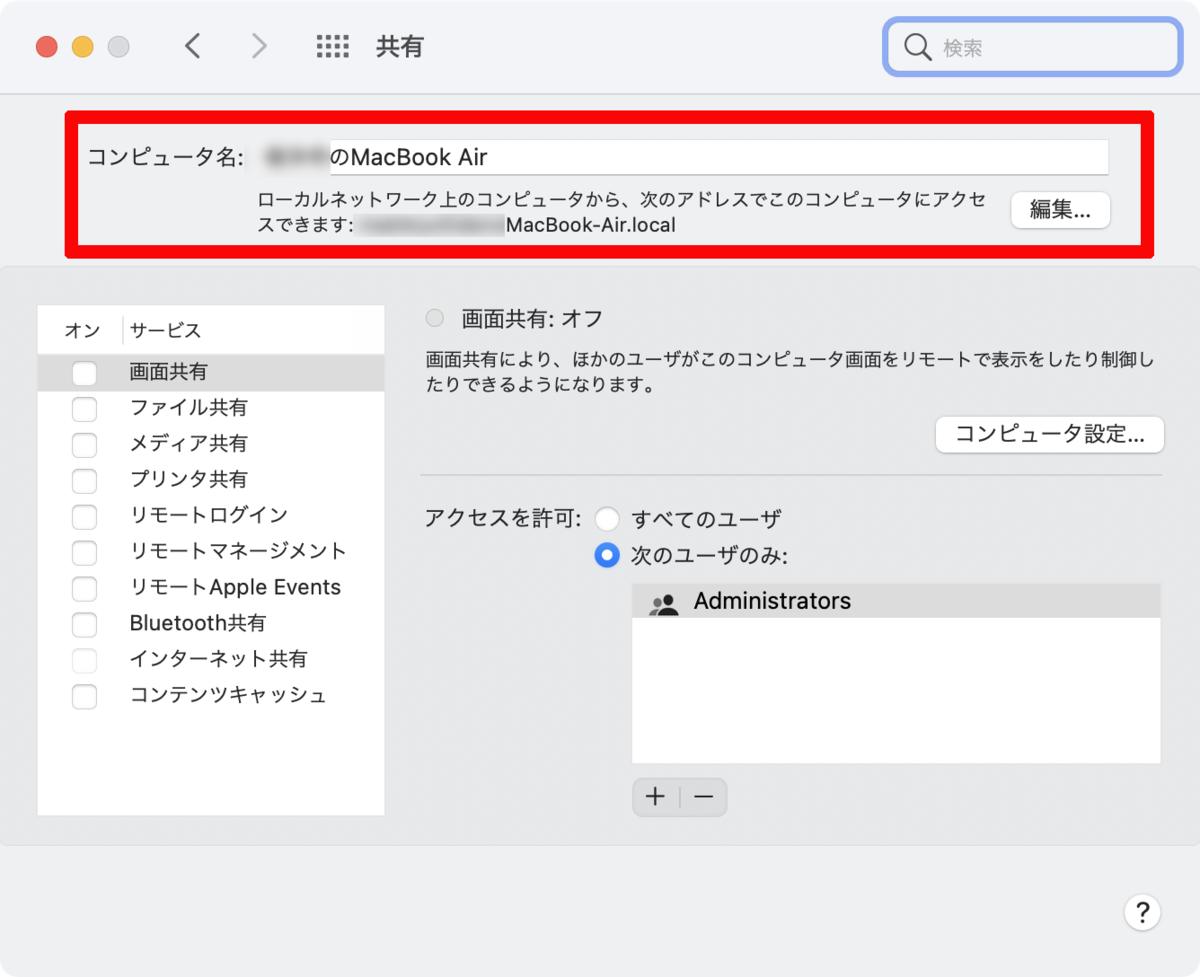Open help with question mark button
1200x977 pixels.
[1142, 912]
